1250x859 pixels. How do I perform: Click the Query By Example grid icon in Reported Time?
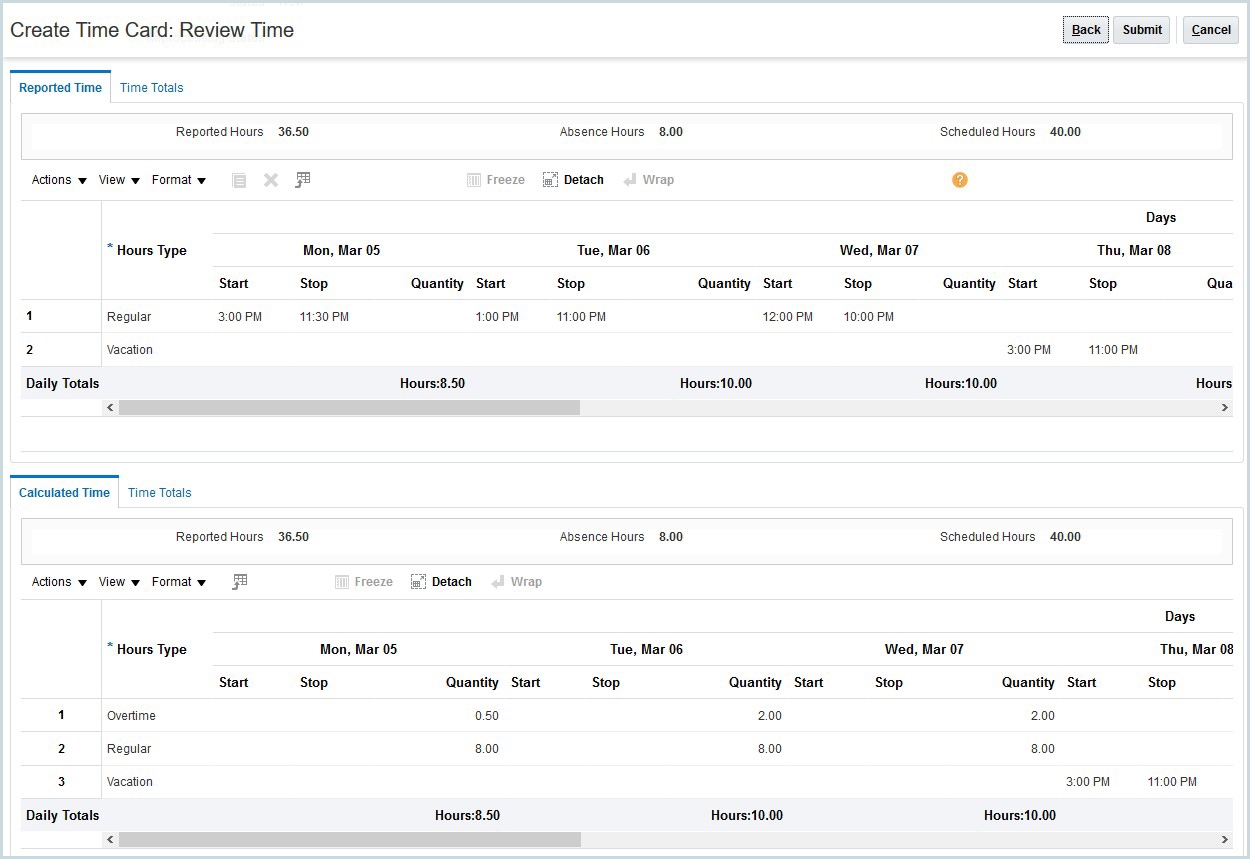pyautogui.click(x=303, y=179)
